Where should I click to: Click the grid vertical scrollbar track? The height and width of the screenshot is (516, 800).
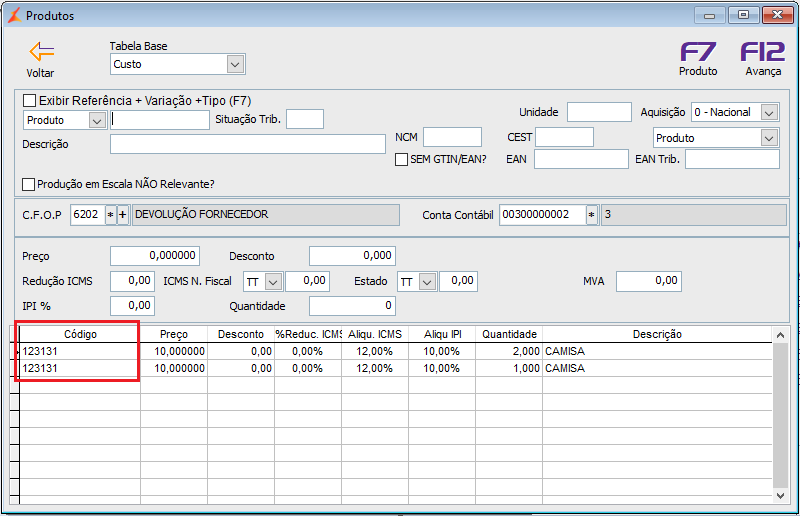[780, 415]
